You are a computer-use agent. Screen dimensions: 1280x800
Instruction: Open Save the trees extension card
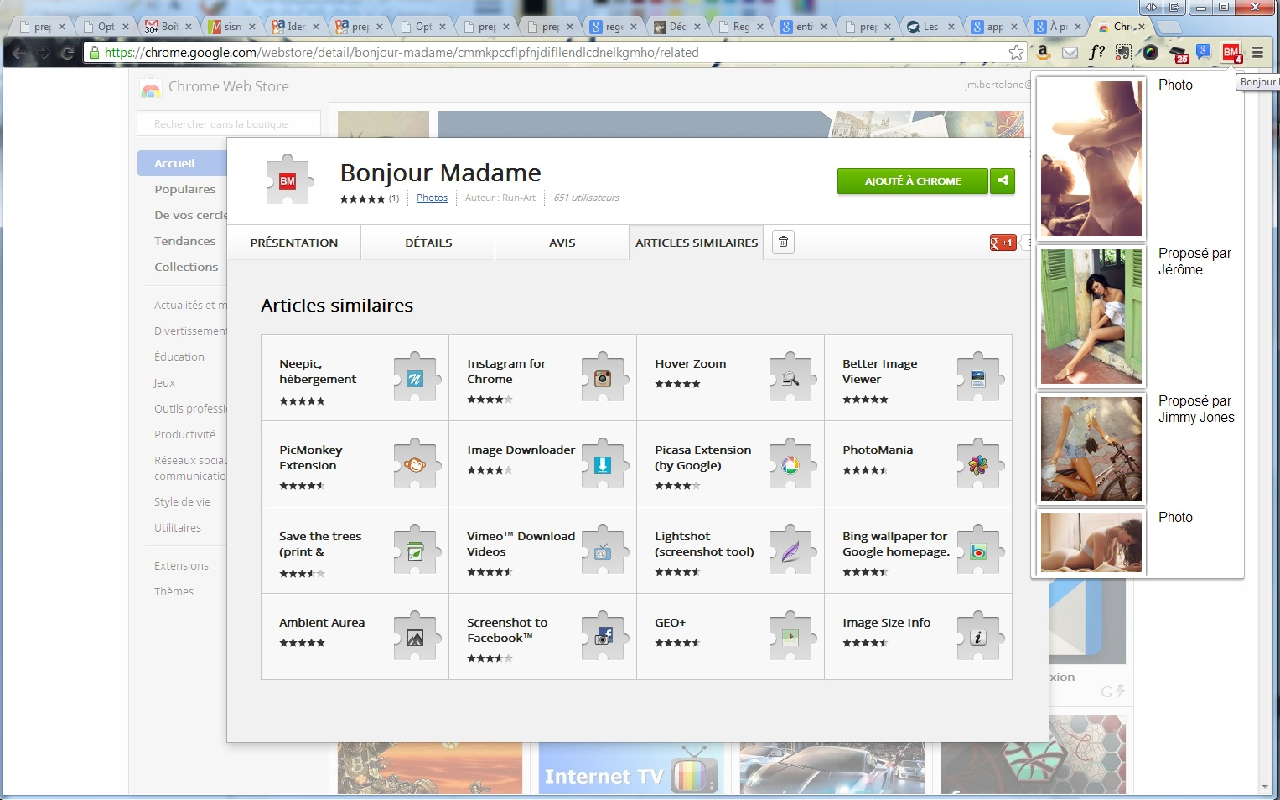pyautogui.click(x=355, y=549)
